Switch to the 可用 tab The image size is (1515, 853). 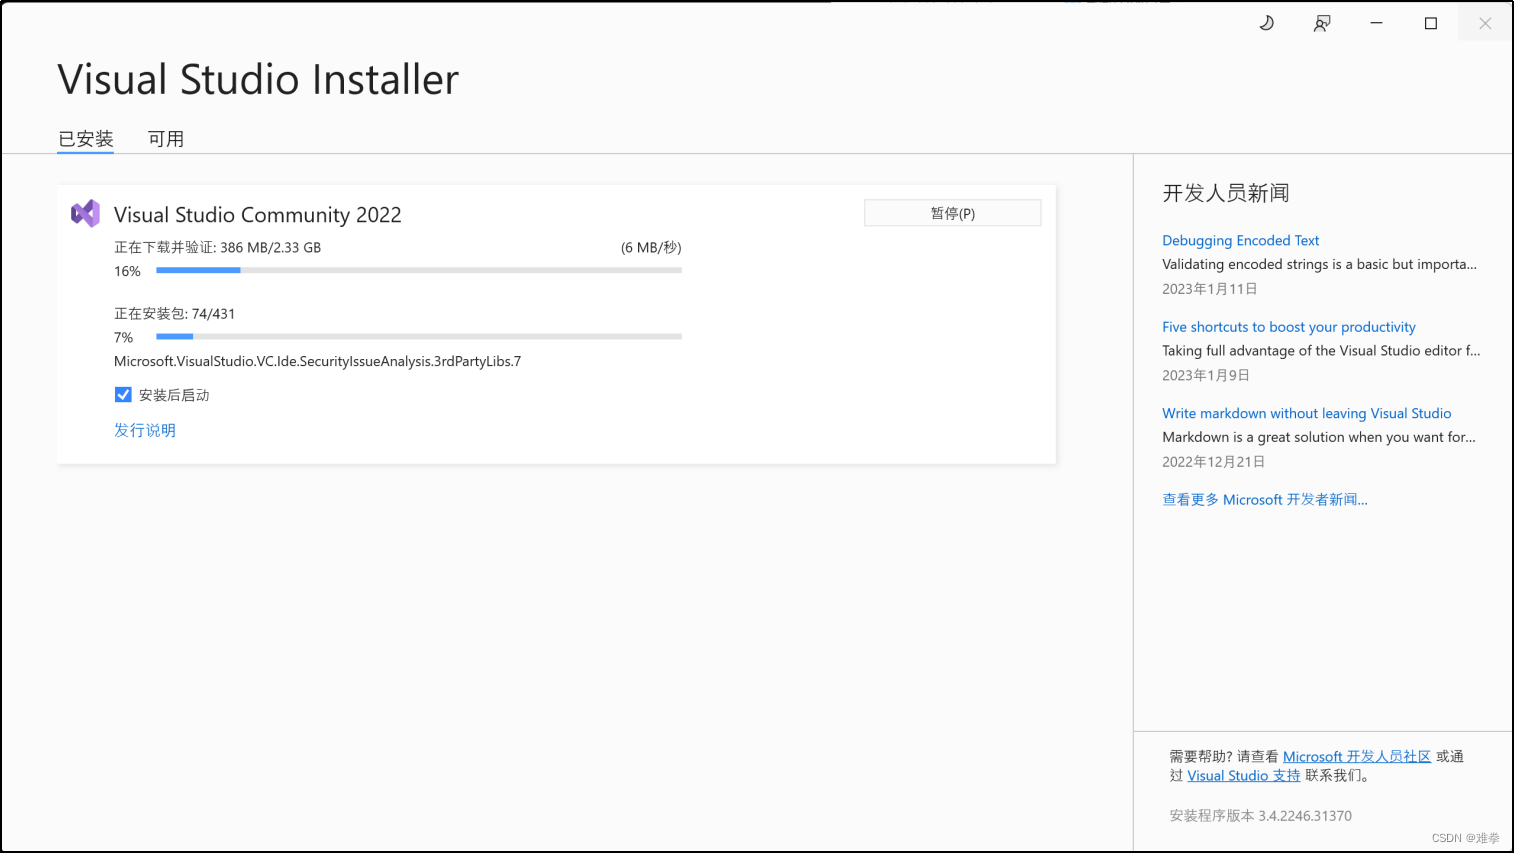[166, 139]
